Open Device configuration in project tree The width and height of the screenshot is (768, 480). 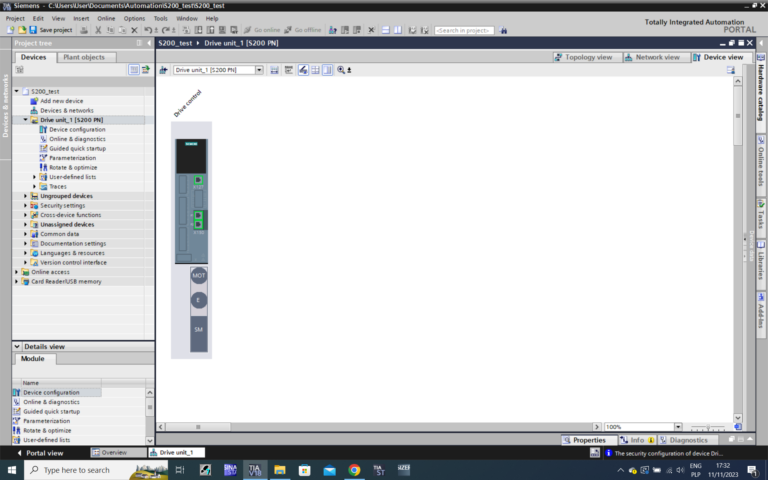76,129
